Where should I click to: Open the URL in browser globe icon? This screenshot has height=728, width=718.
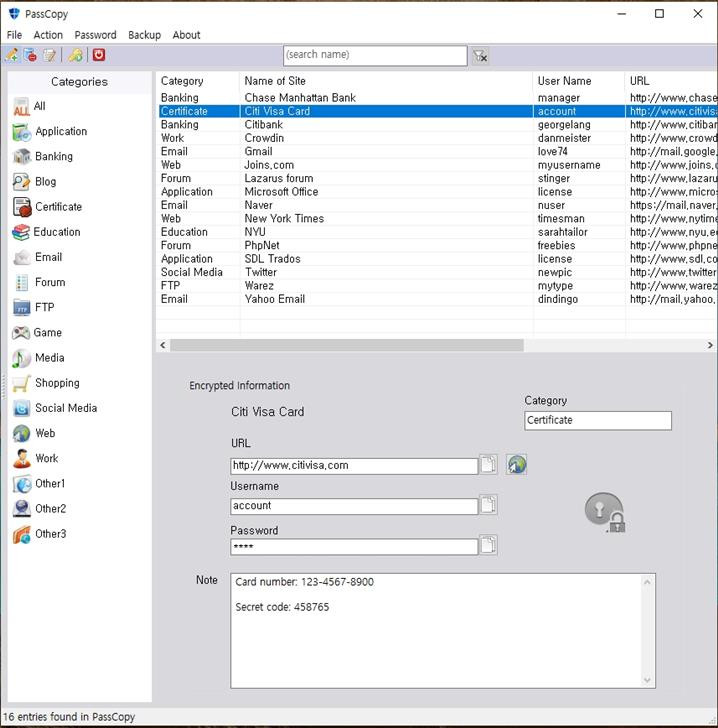pyautogui.click(x=516, y=464)
